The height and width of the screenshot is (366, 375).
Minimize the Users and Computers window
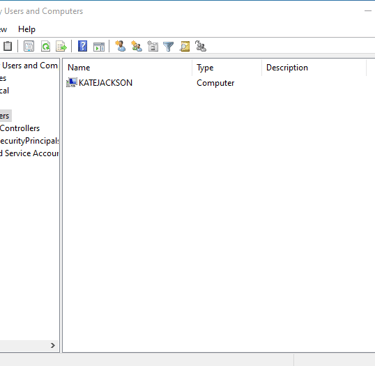(x=368, y=11)
